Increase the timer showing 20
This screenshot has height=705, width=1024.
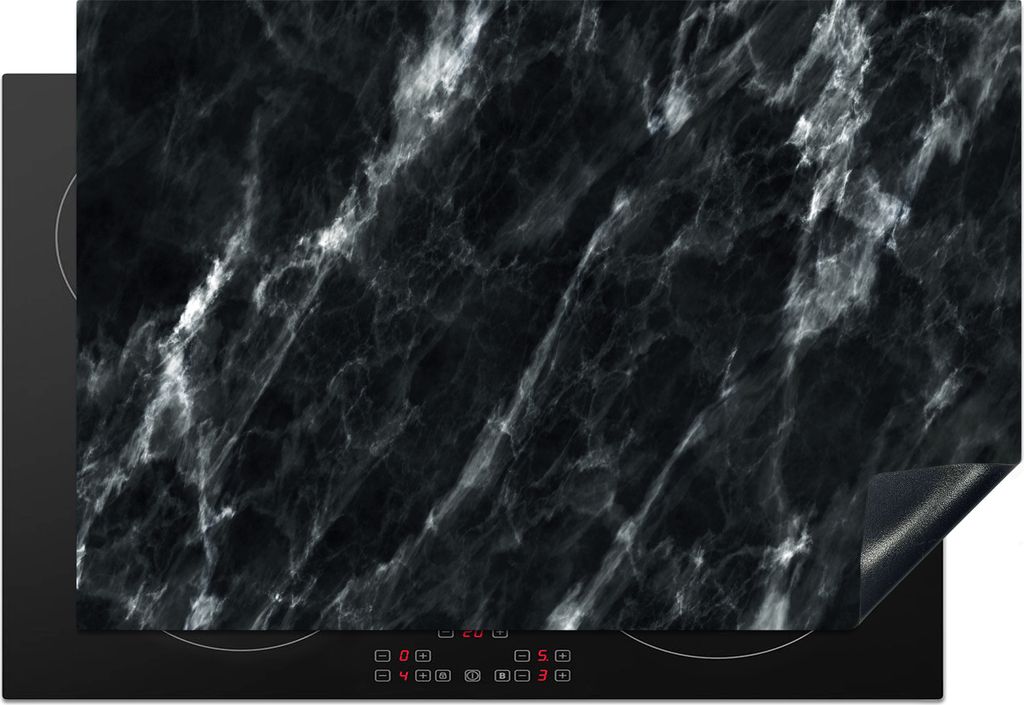499,633
